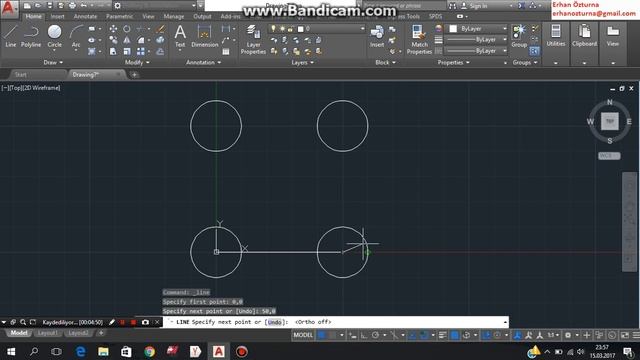Open the Manage ribbon tab
Screen dimensions: 640x360
pyautogui.click(x=173, y=16)
